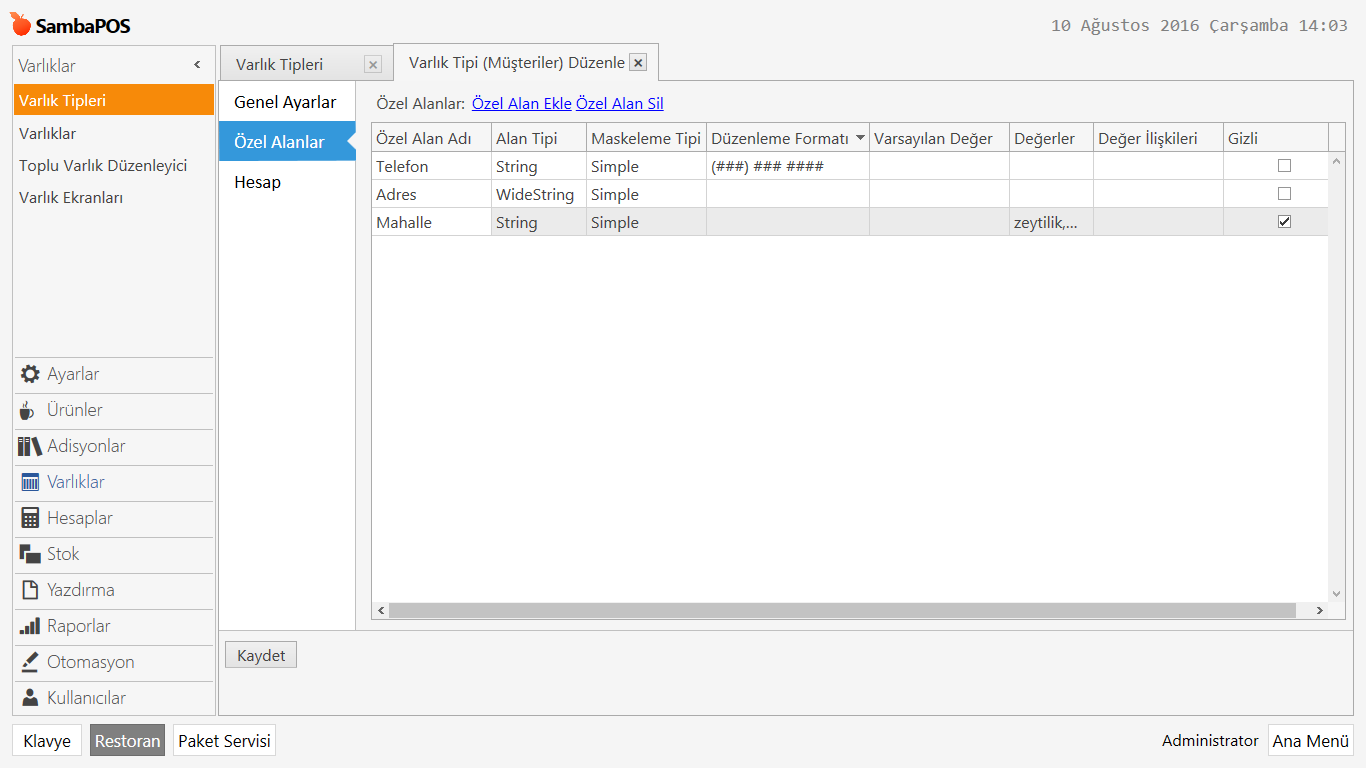Click the Raporlar bar chart icon
This screenshot has height=768, width=1366.
pos(30,626)
